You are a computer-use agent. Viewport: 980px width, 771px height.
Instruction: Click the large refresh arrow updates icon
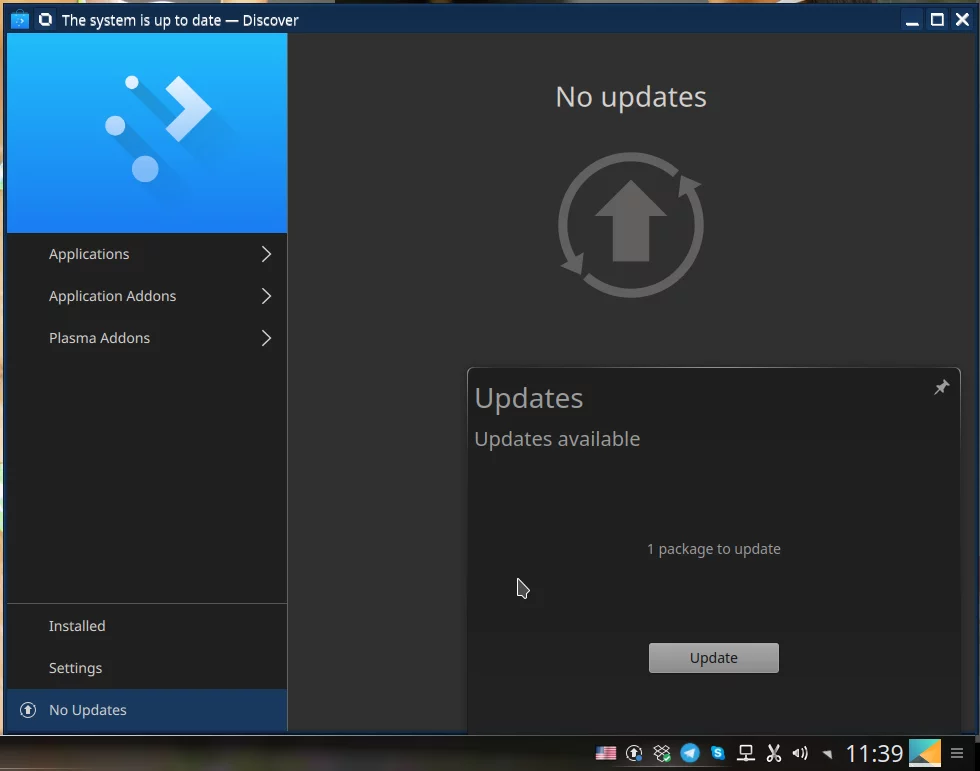click(x=631, y=225)
